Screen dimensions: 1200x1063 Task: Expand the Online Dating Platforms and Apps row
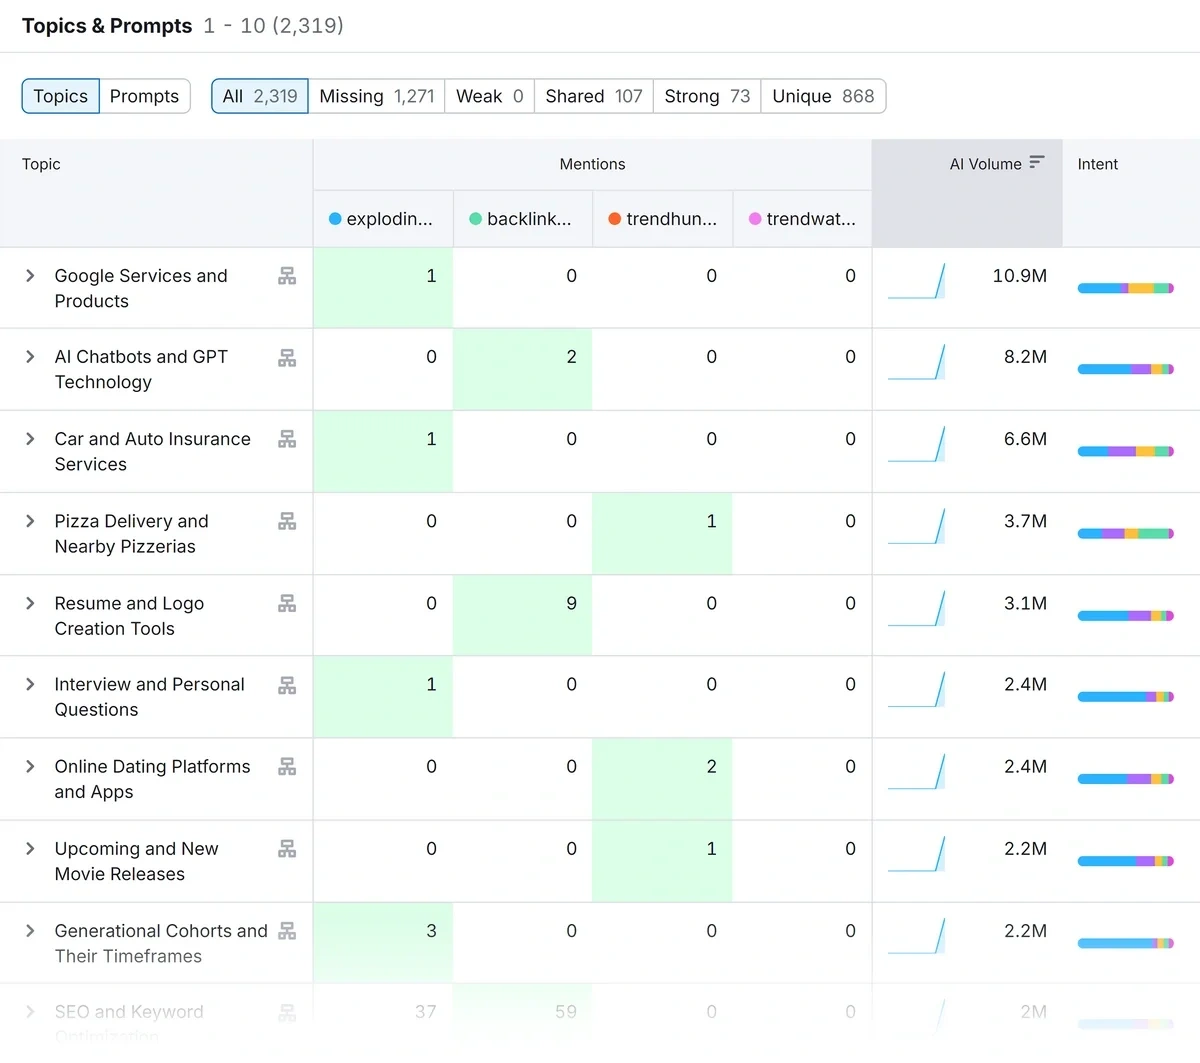pos(30,767)
